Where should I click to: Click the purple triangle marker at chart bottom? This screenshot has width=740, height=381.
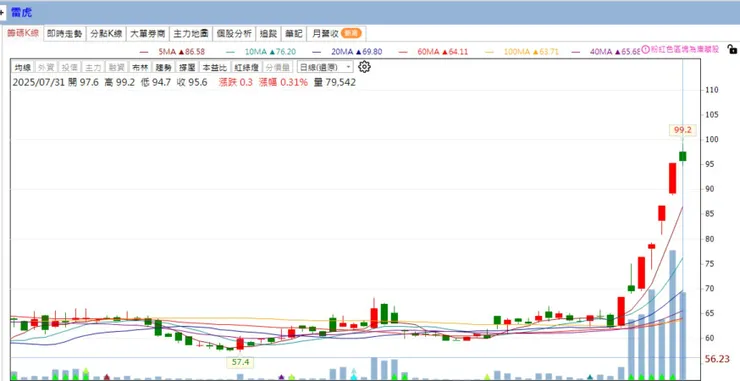tap(281, 377)
